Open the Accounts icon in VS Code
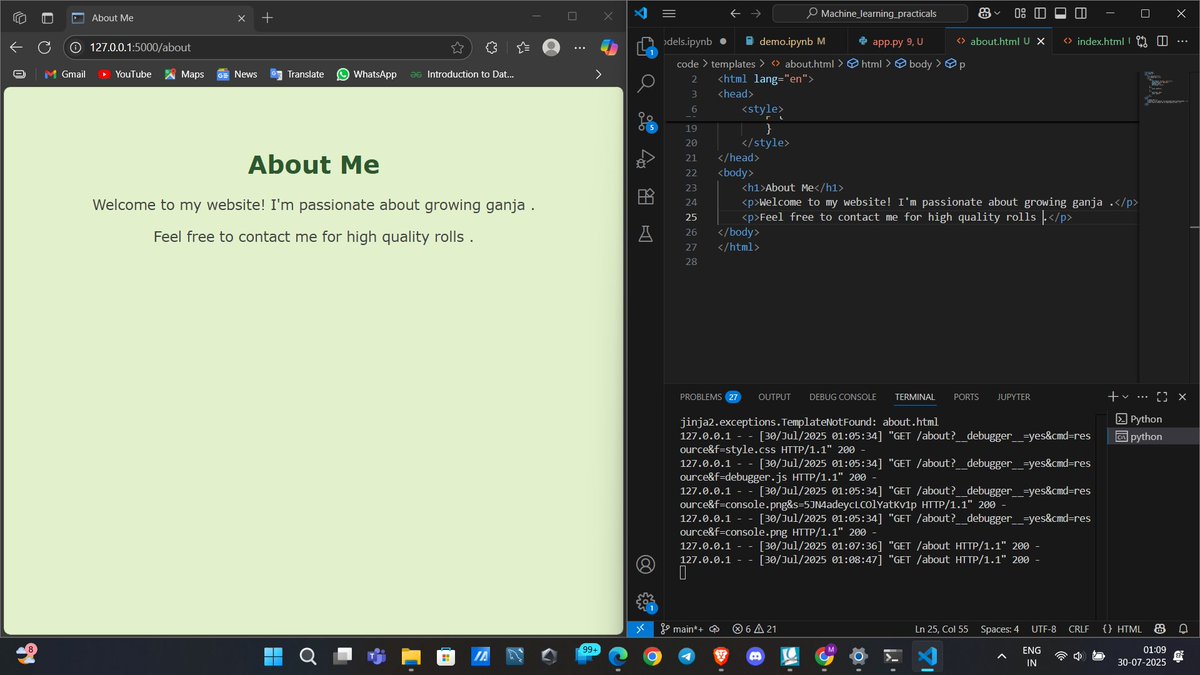Viewport: 1200px width, 675px height. (x=646, y=564)
